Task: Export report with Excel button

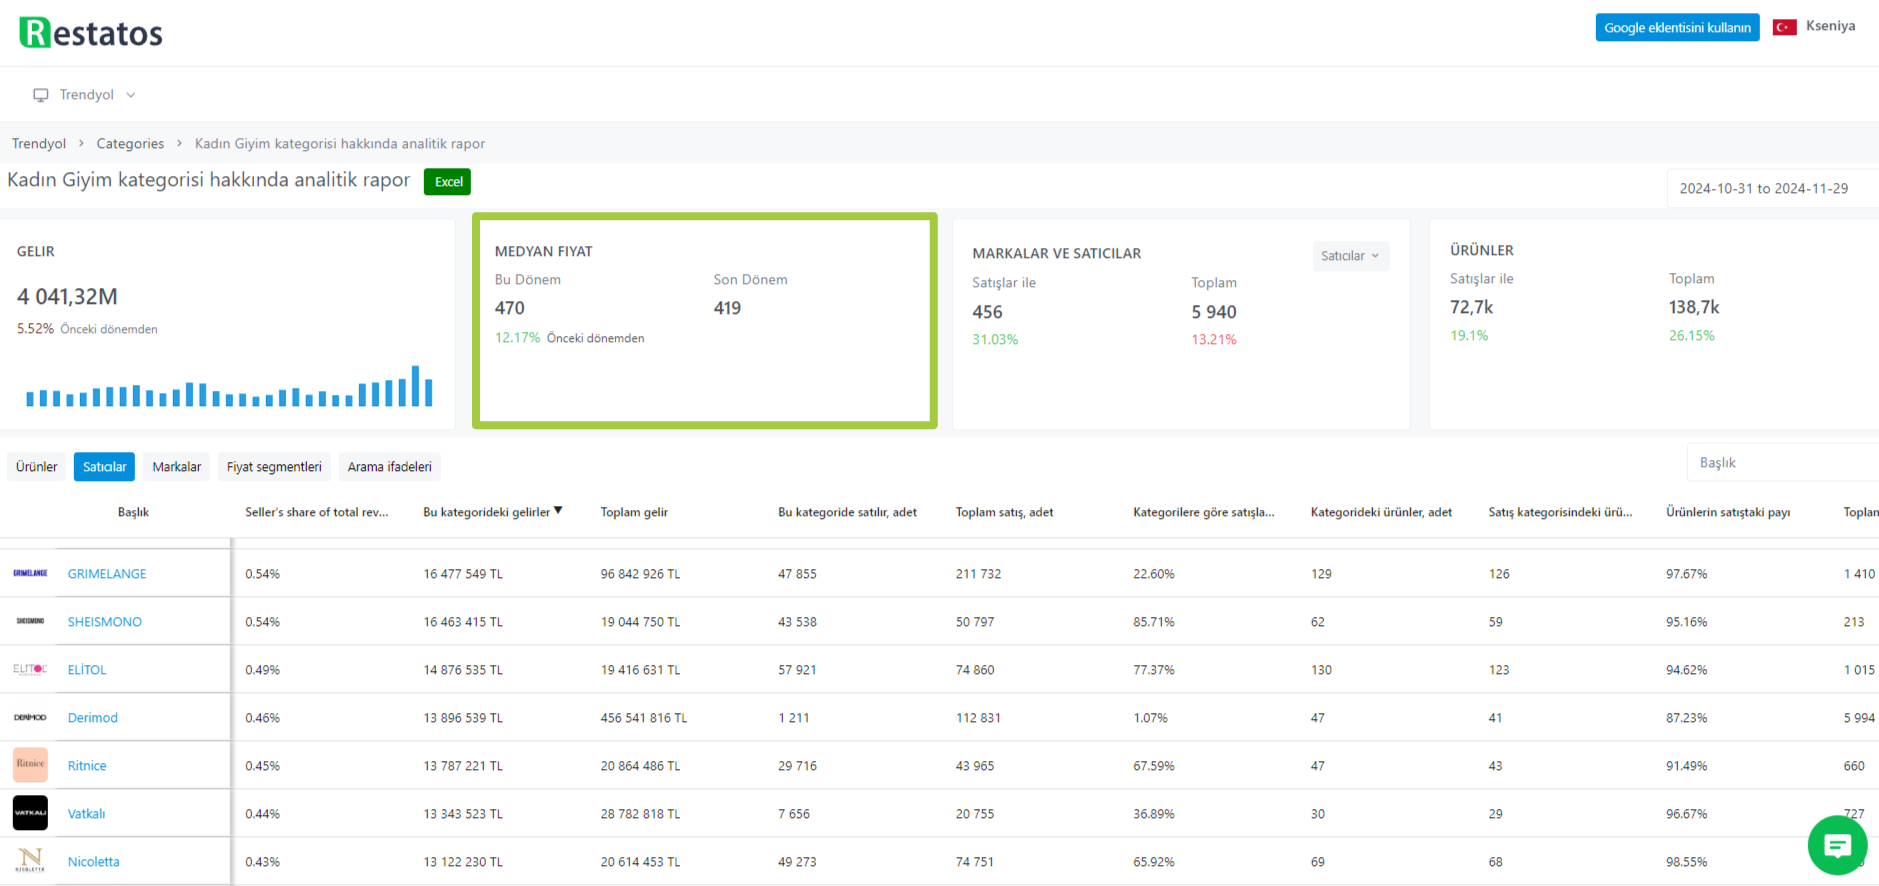Action: pyautogui.click(x=448, y=182)
